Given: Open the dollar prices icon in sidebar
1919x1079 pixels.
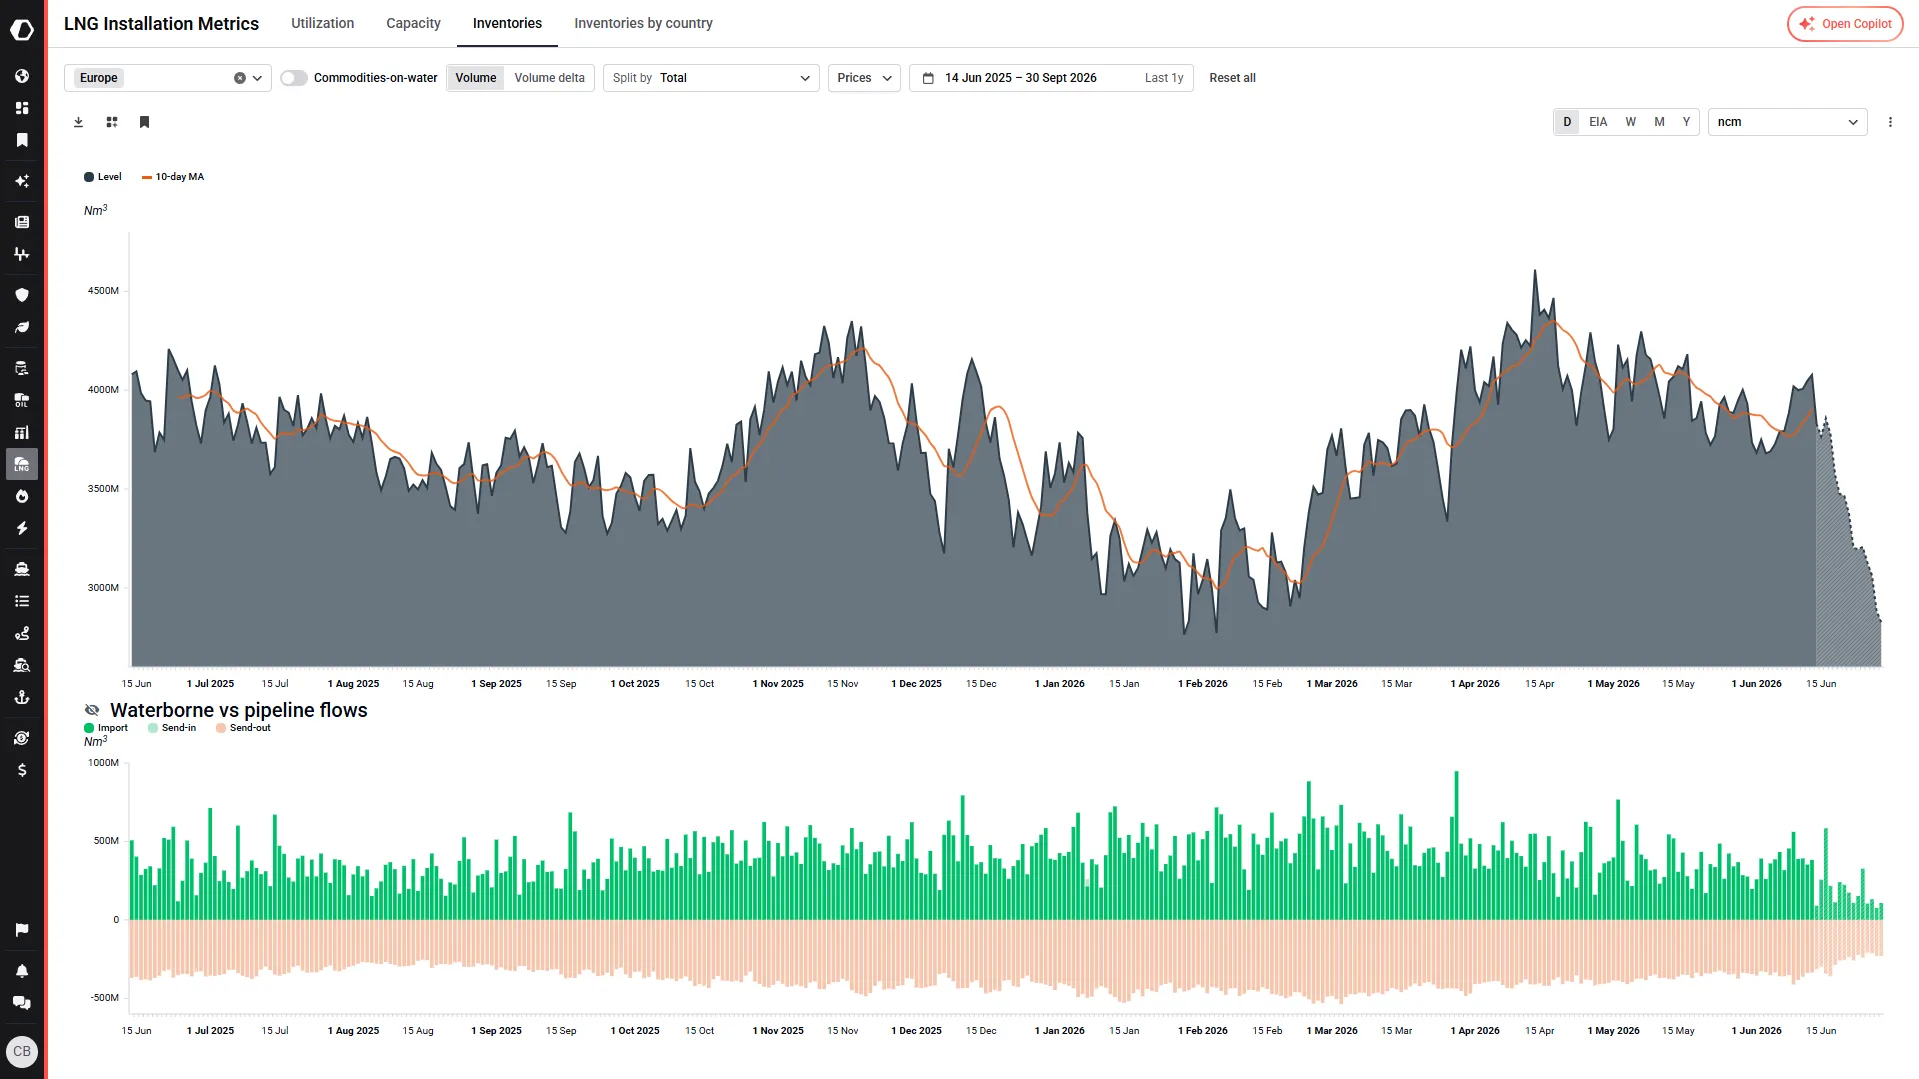Looking at the screenshot, I should [22, 770].
